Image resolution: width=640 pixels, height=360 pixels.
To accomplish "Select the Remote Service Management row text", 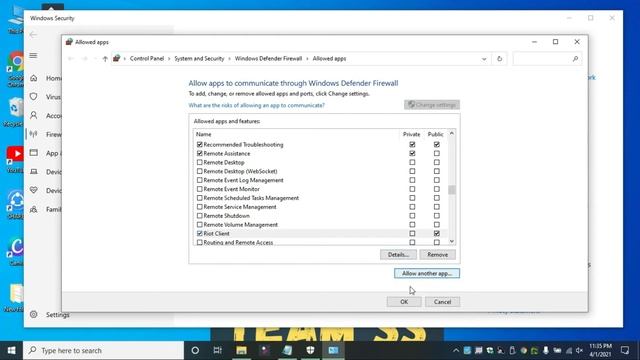I will point(240,207).
